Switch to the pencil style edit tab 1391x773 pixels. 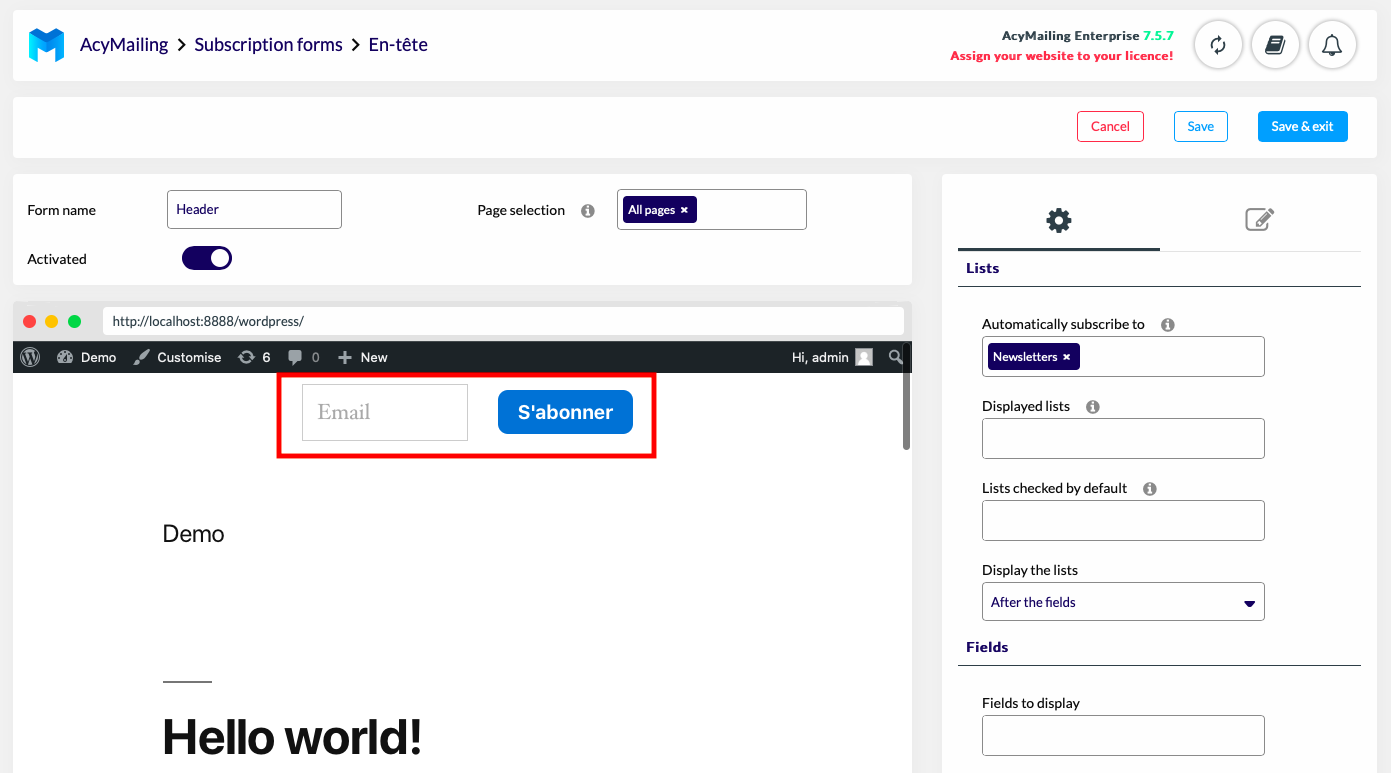pyautogui.click(x=1260, y=220)
